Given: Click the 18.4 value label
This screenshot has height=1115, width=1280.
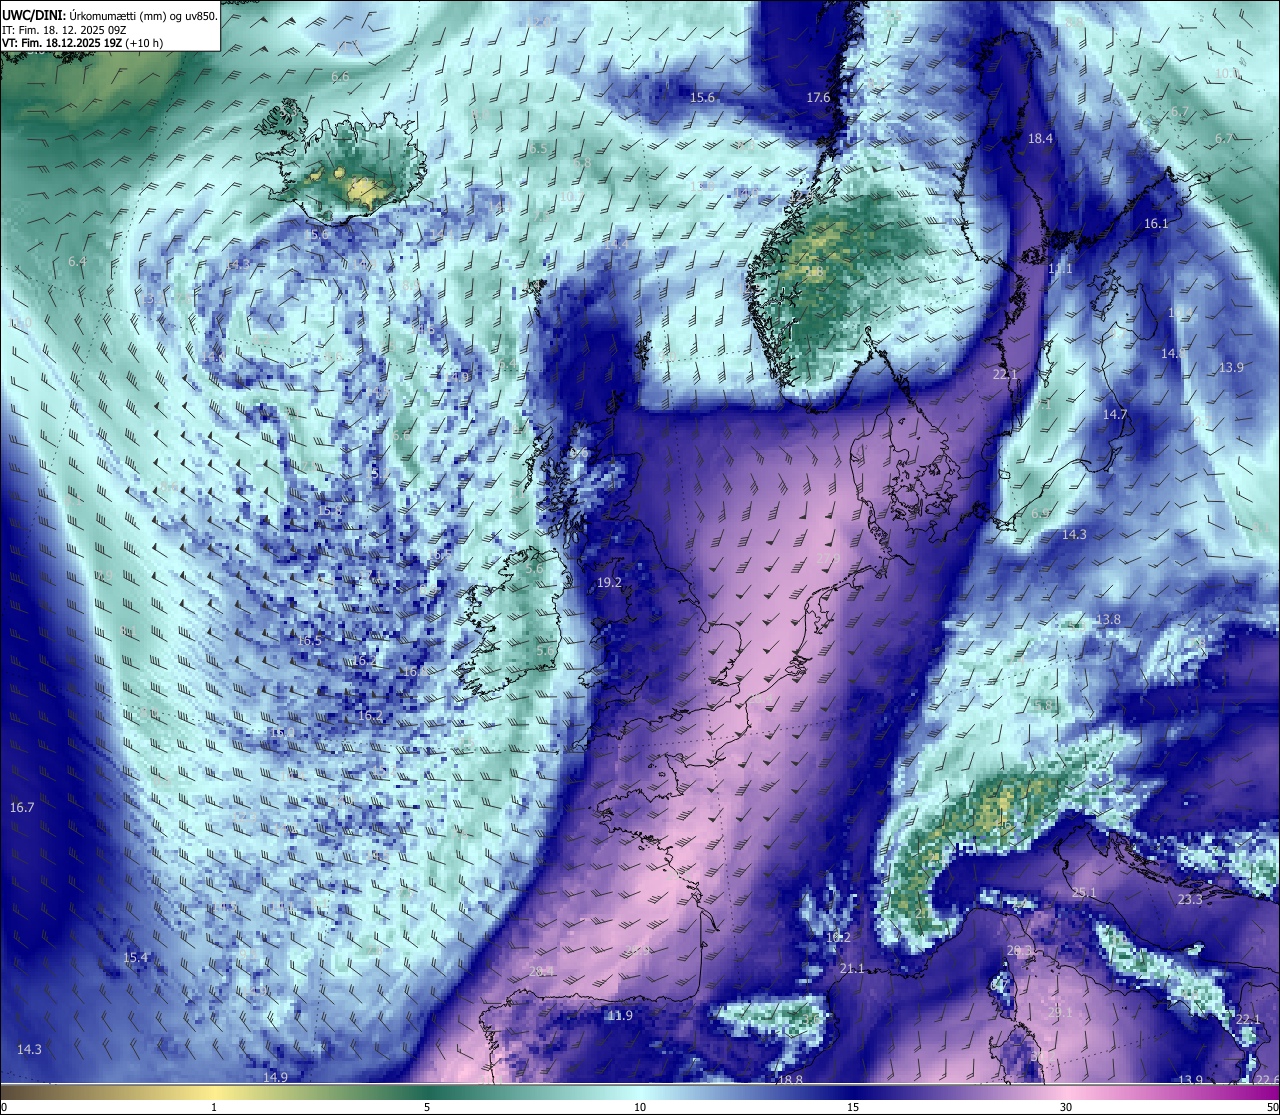Looking at the screenshot, I should tap(1041, 138).
